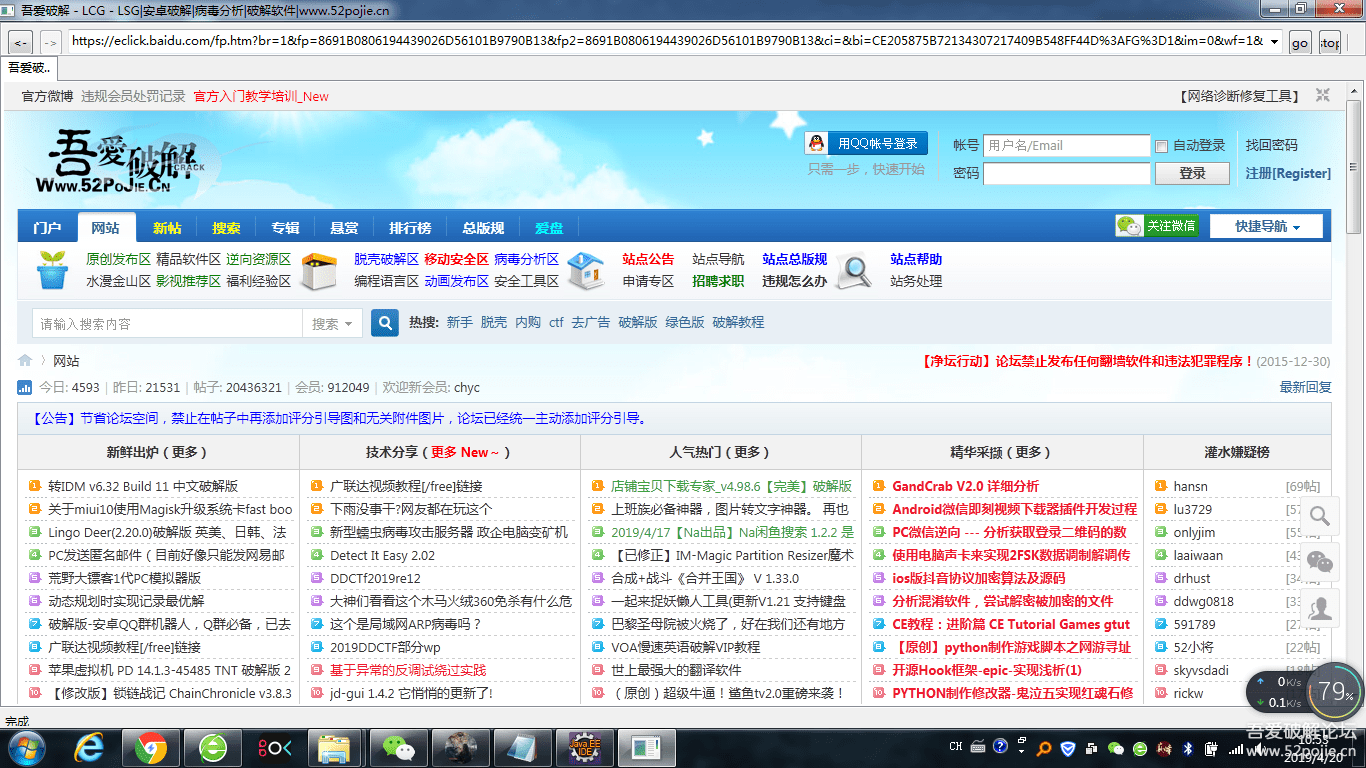Open post 转IDM v6.32 Build 11 中文破解版
Image resolution: width=1366 pixels, height=768 pixels.
point(143,486)
